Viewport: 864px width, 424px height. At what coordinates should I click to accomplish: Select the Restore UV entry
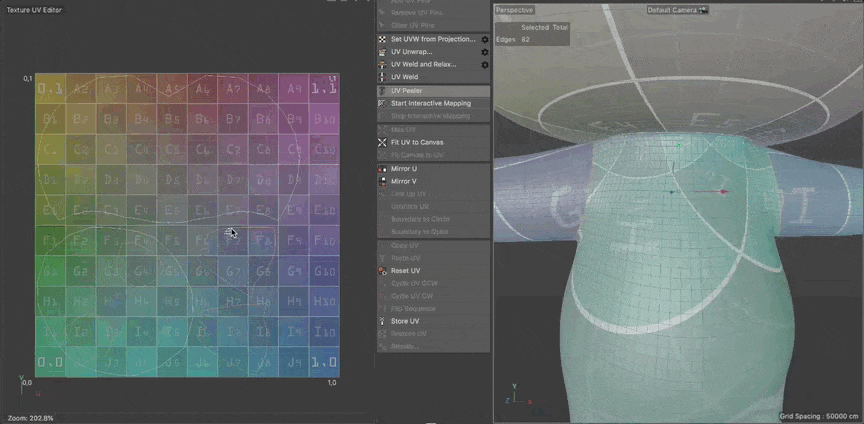(x=434, y=334)
